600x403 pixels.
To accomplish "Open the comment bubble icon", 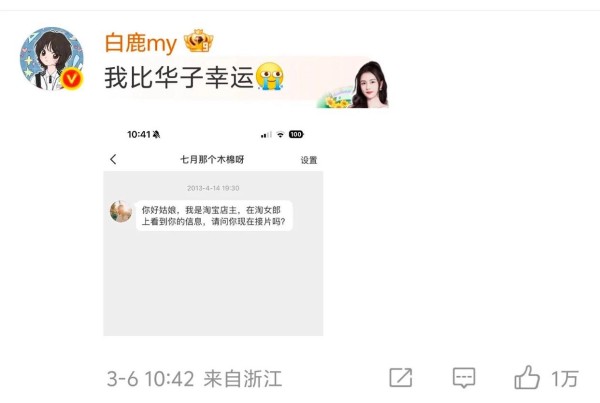I will pos(464,378).
